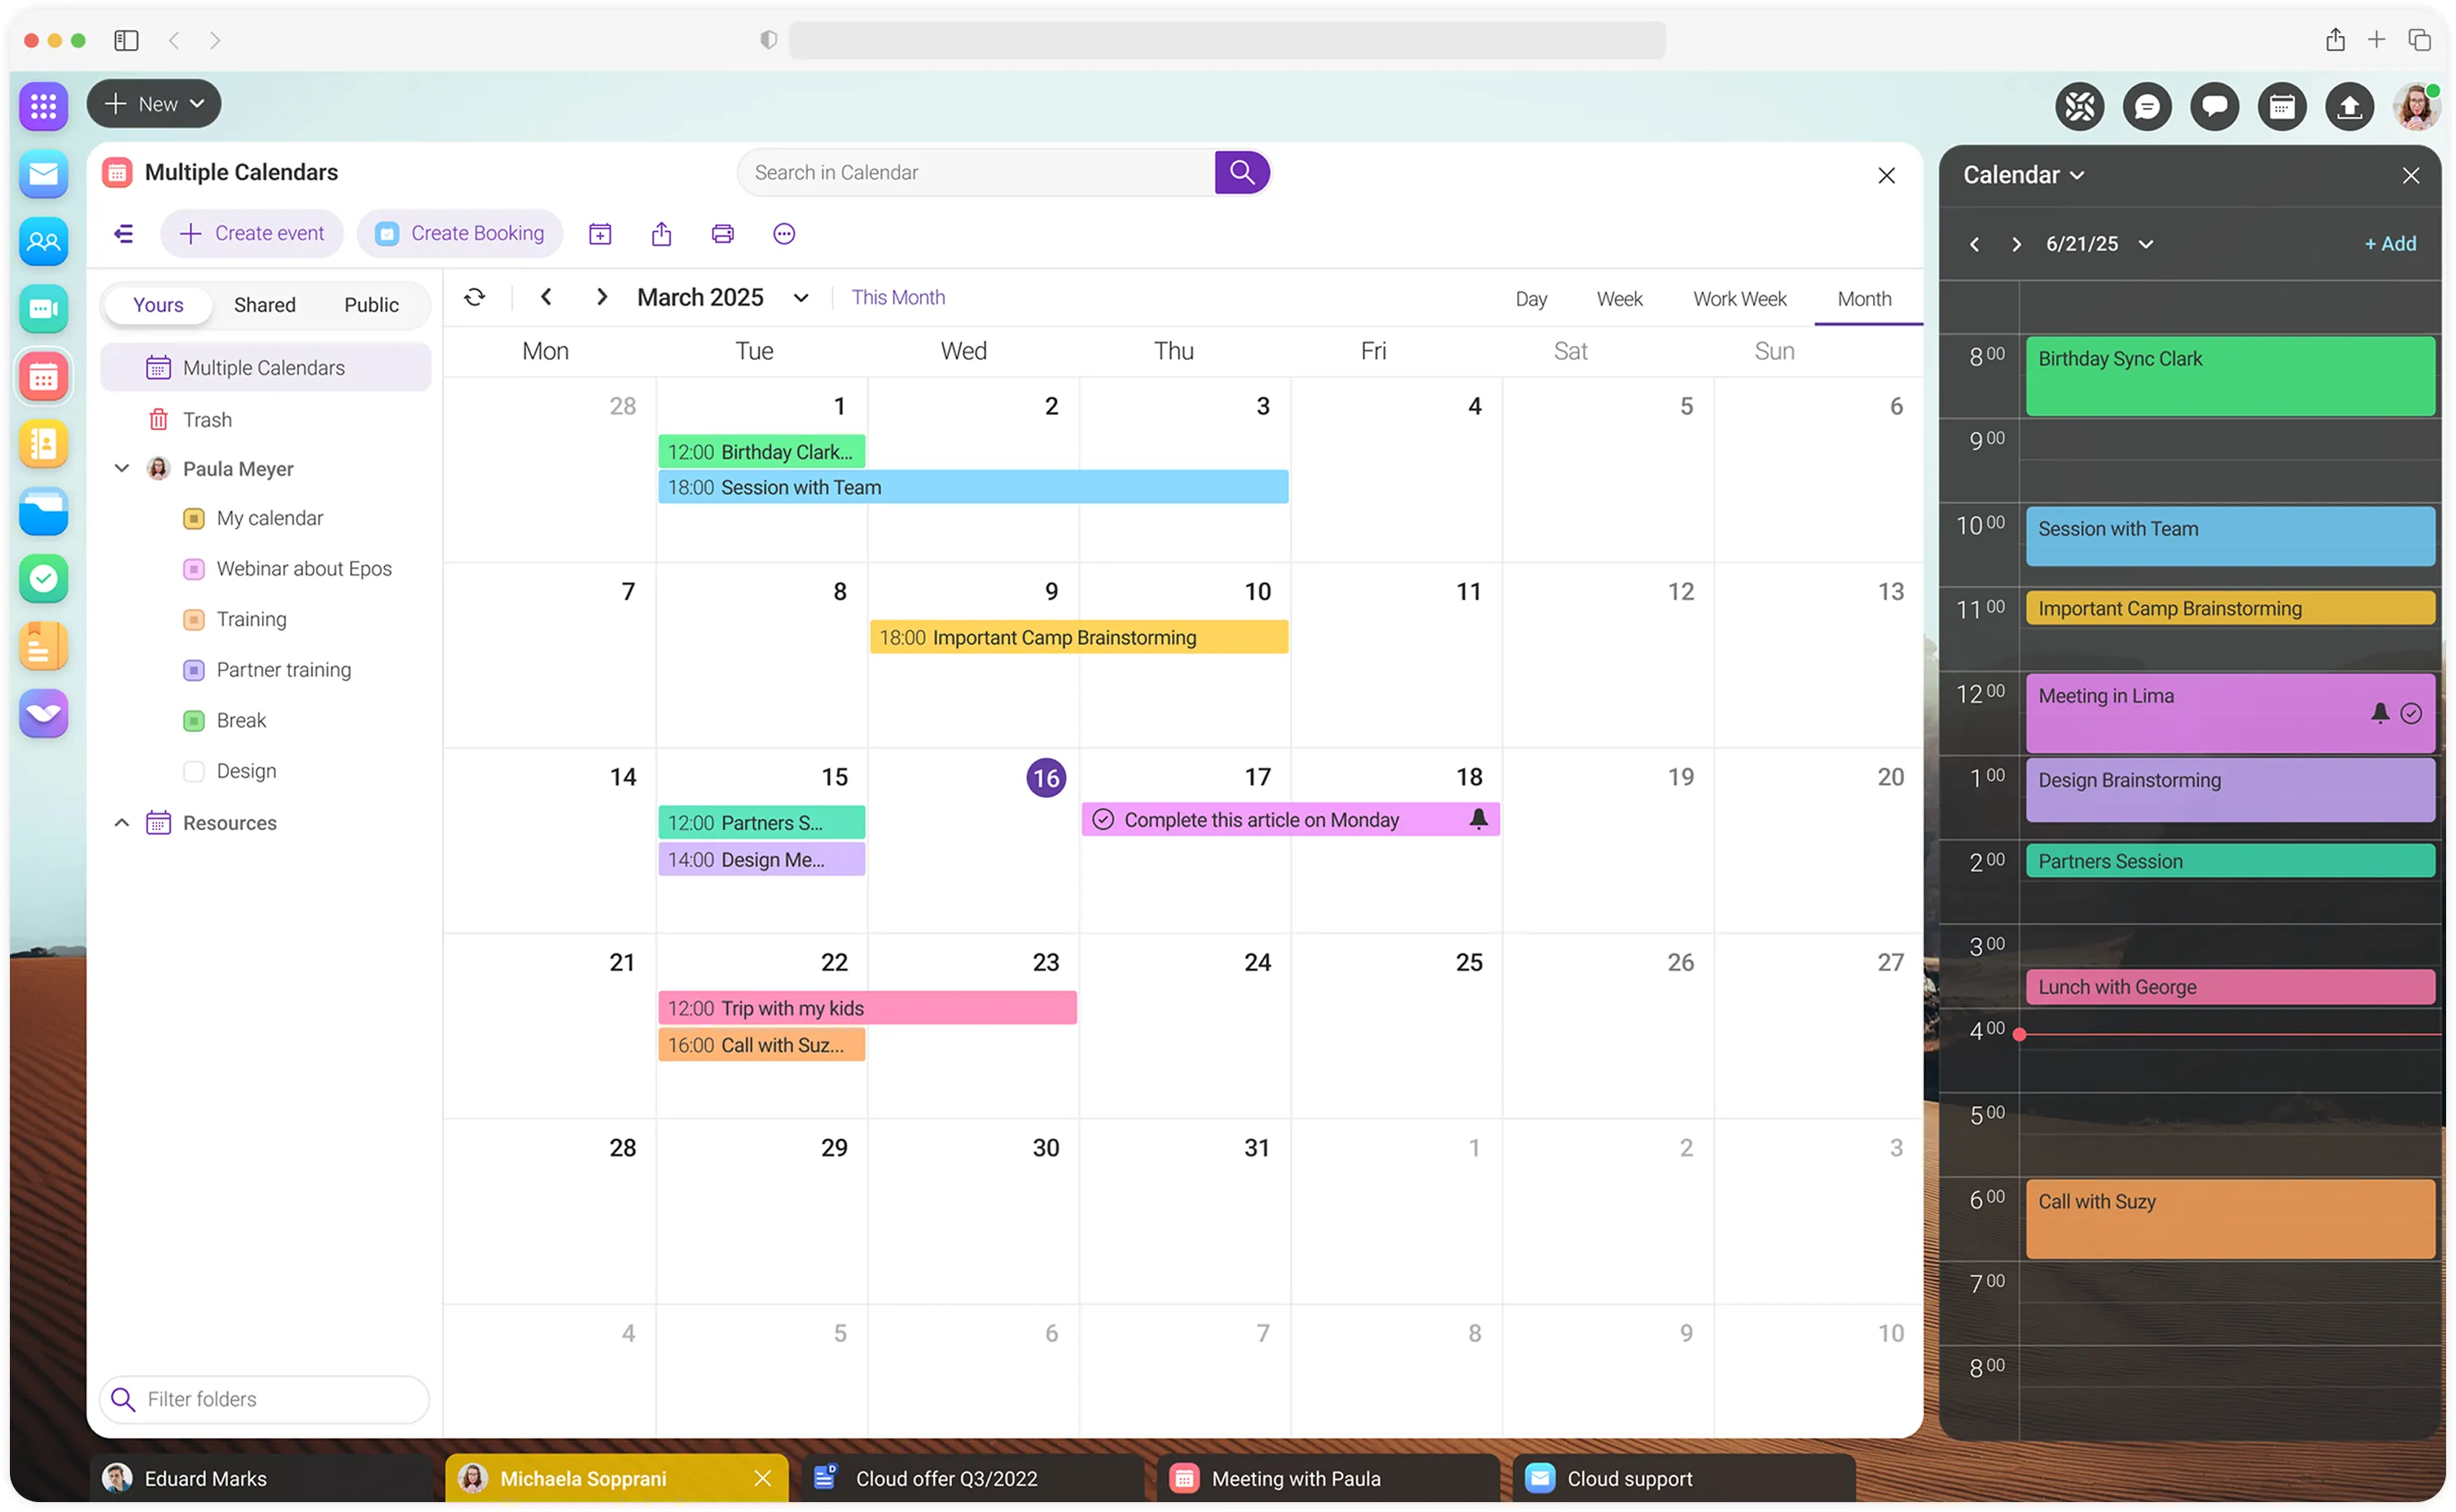Enable the Design calendar checkbox
This screenshot has width=2456, height=1512.
click(194, 771)
